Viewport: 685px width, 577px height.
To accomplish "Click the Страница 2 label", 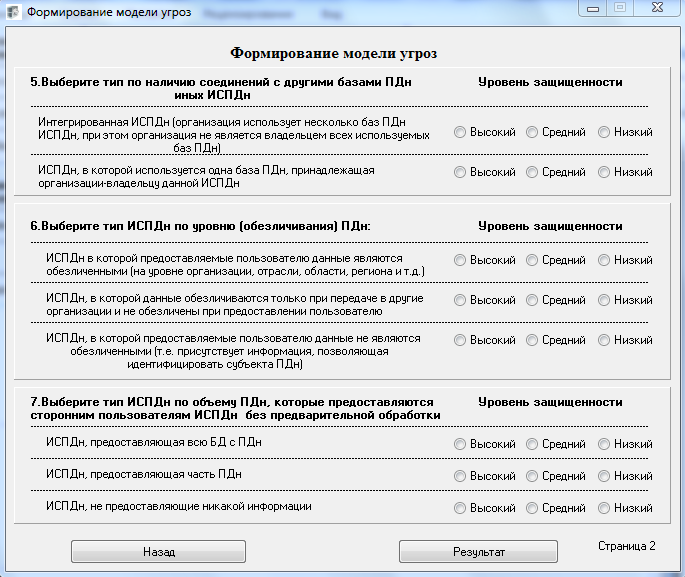I will tap(626, 546).
